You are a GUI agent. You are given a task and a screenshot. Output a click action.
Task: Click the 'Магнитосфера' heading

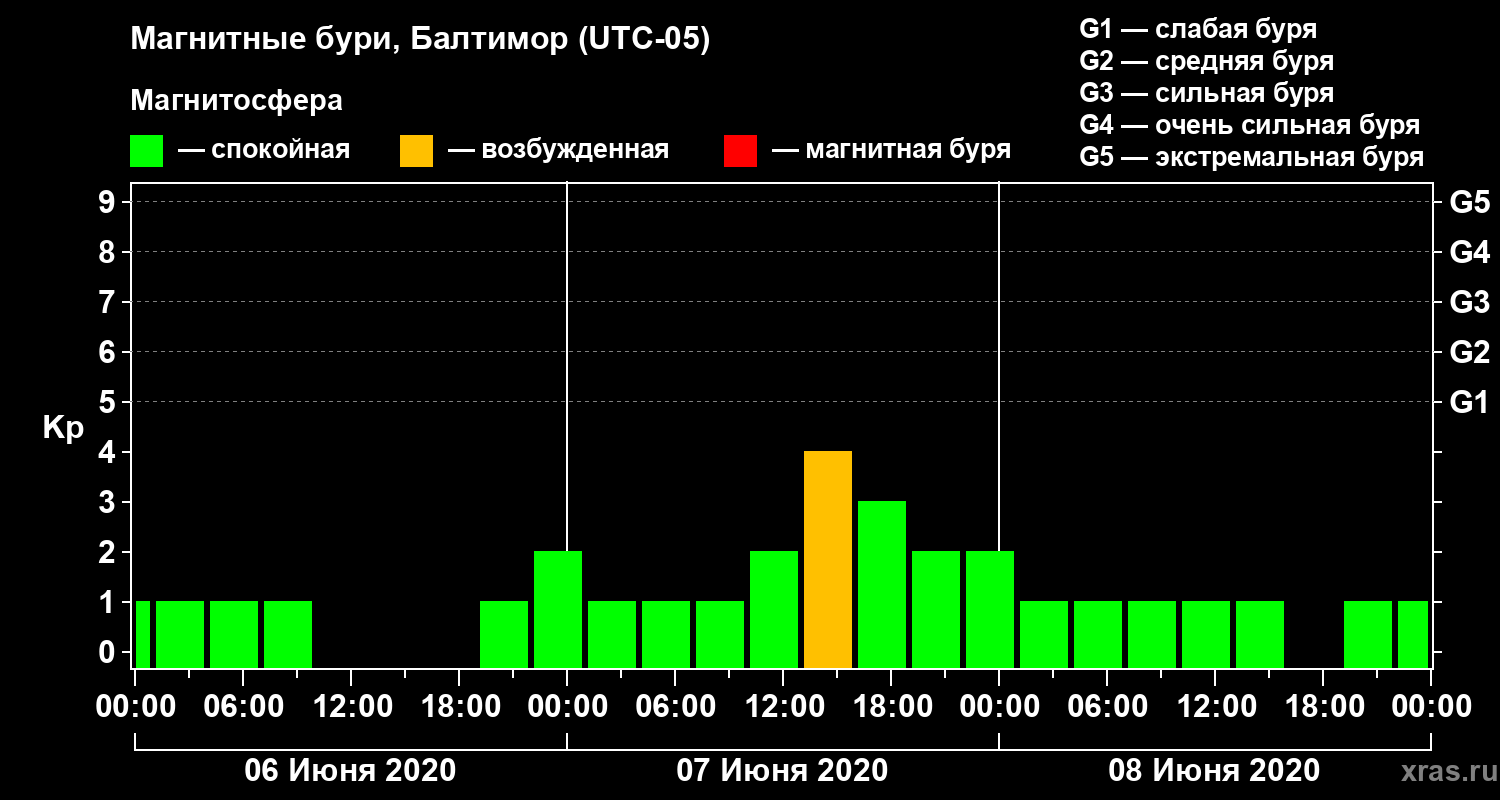point(236,101)
